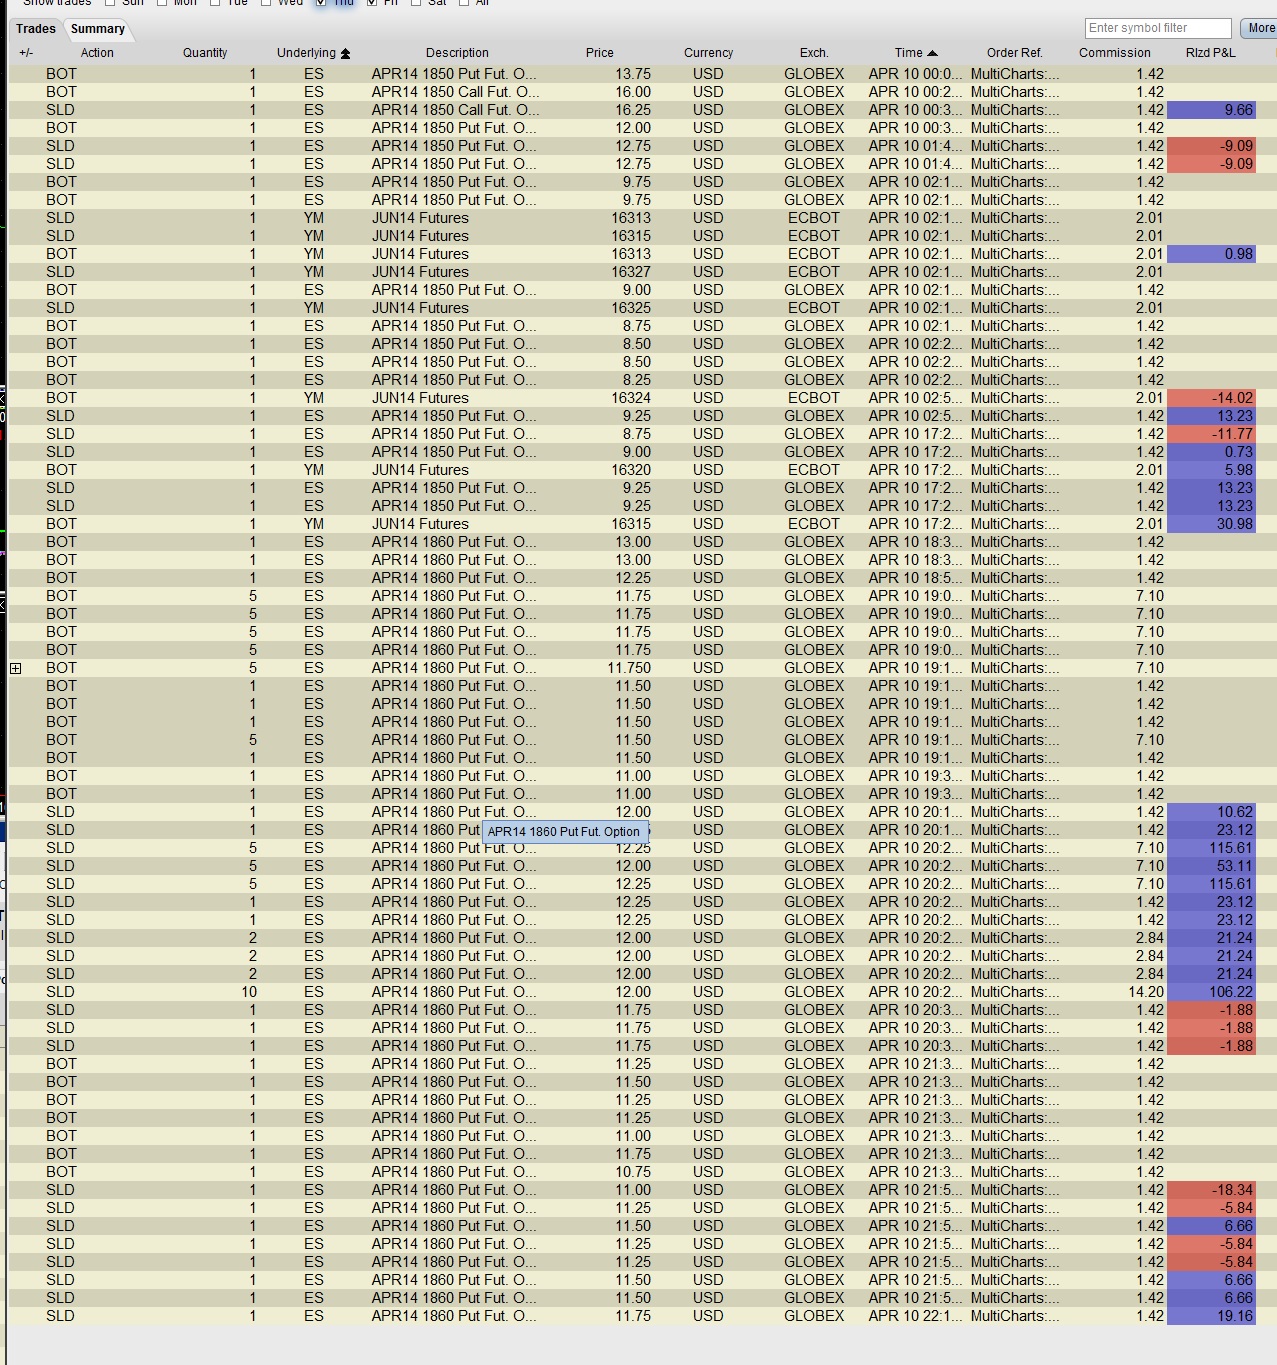Click the +/- column header
This screenshot has height=1365, width=1277.
pos(26,53)
